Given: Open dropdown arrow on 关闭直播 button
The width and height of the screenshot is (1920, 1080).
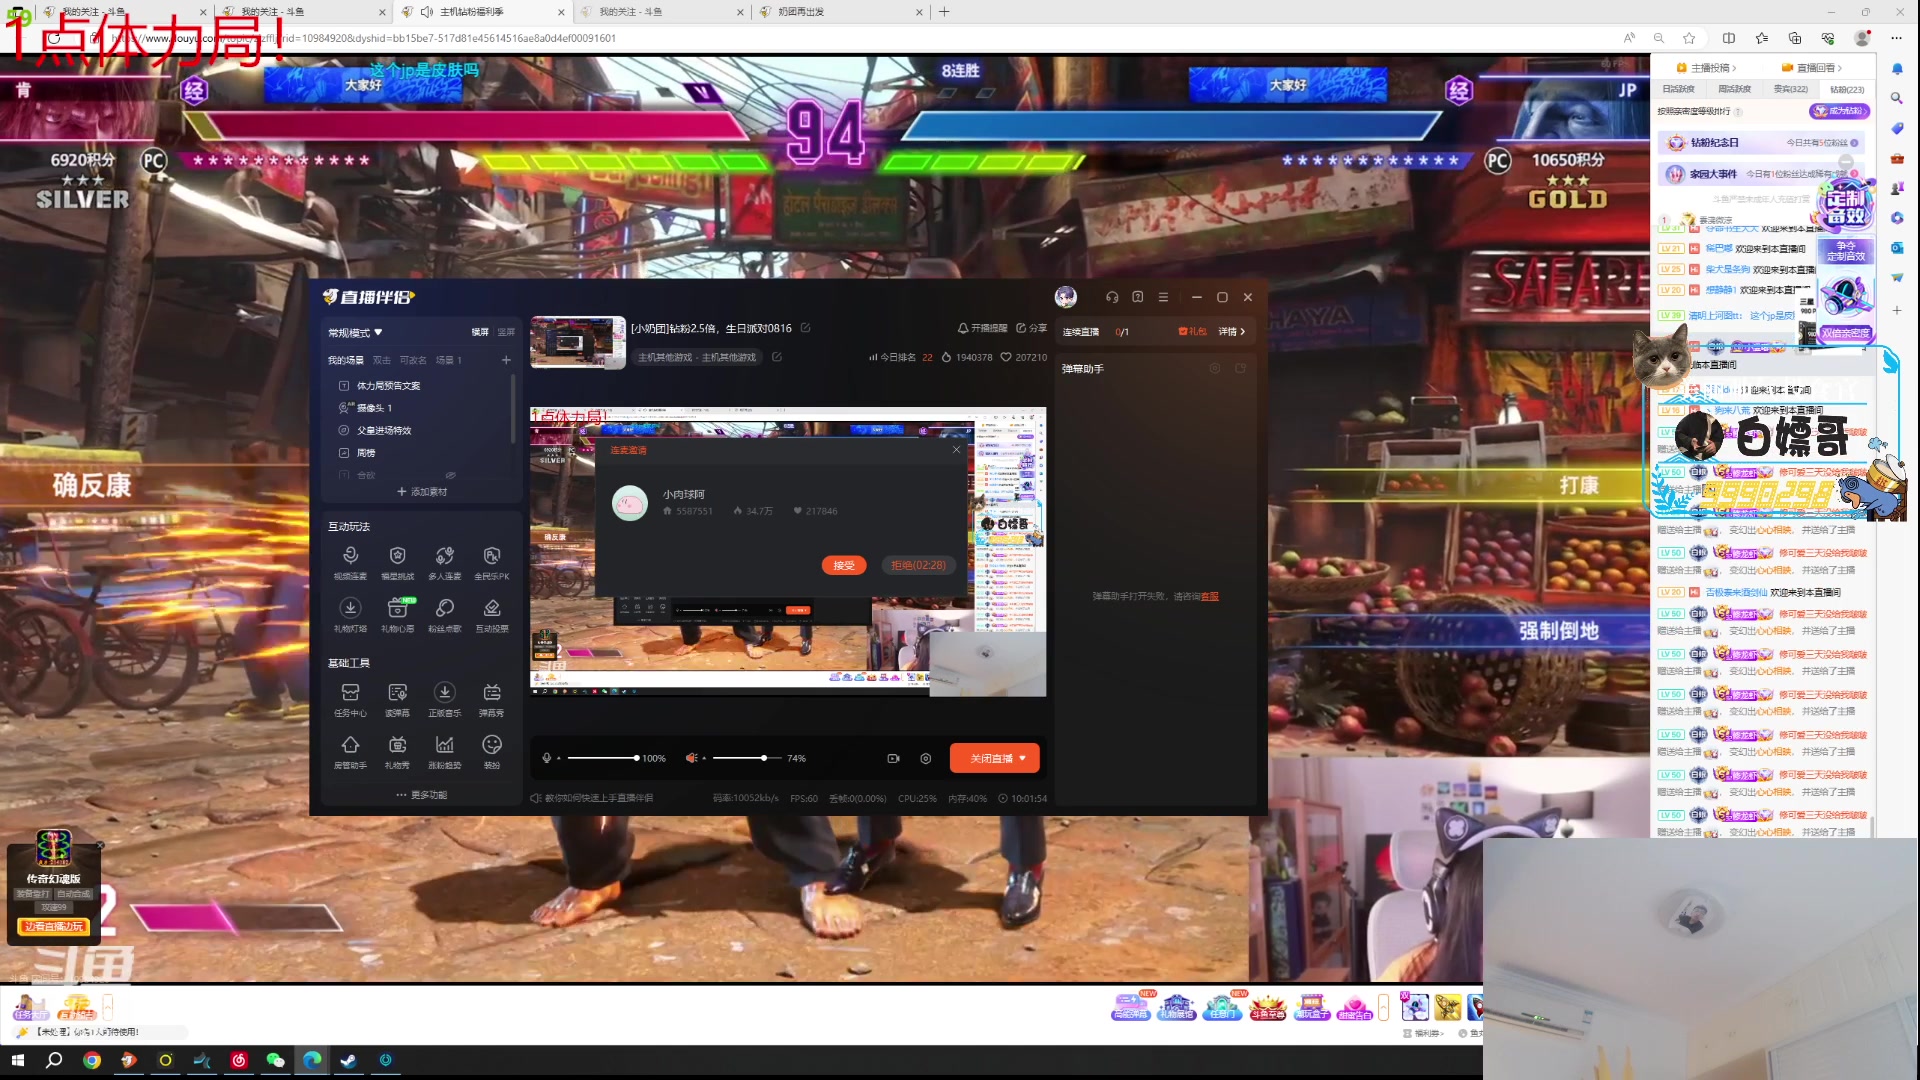Looking at the screenshot, I should 1023,758.
